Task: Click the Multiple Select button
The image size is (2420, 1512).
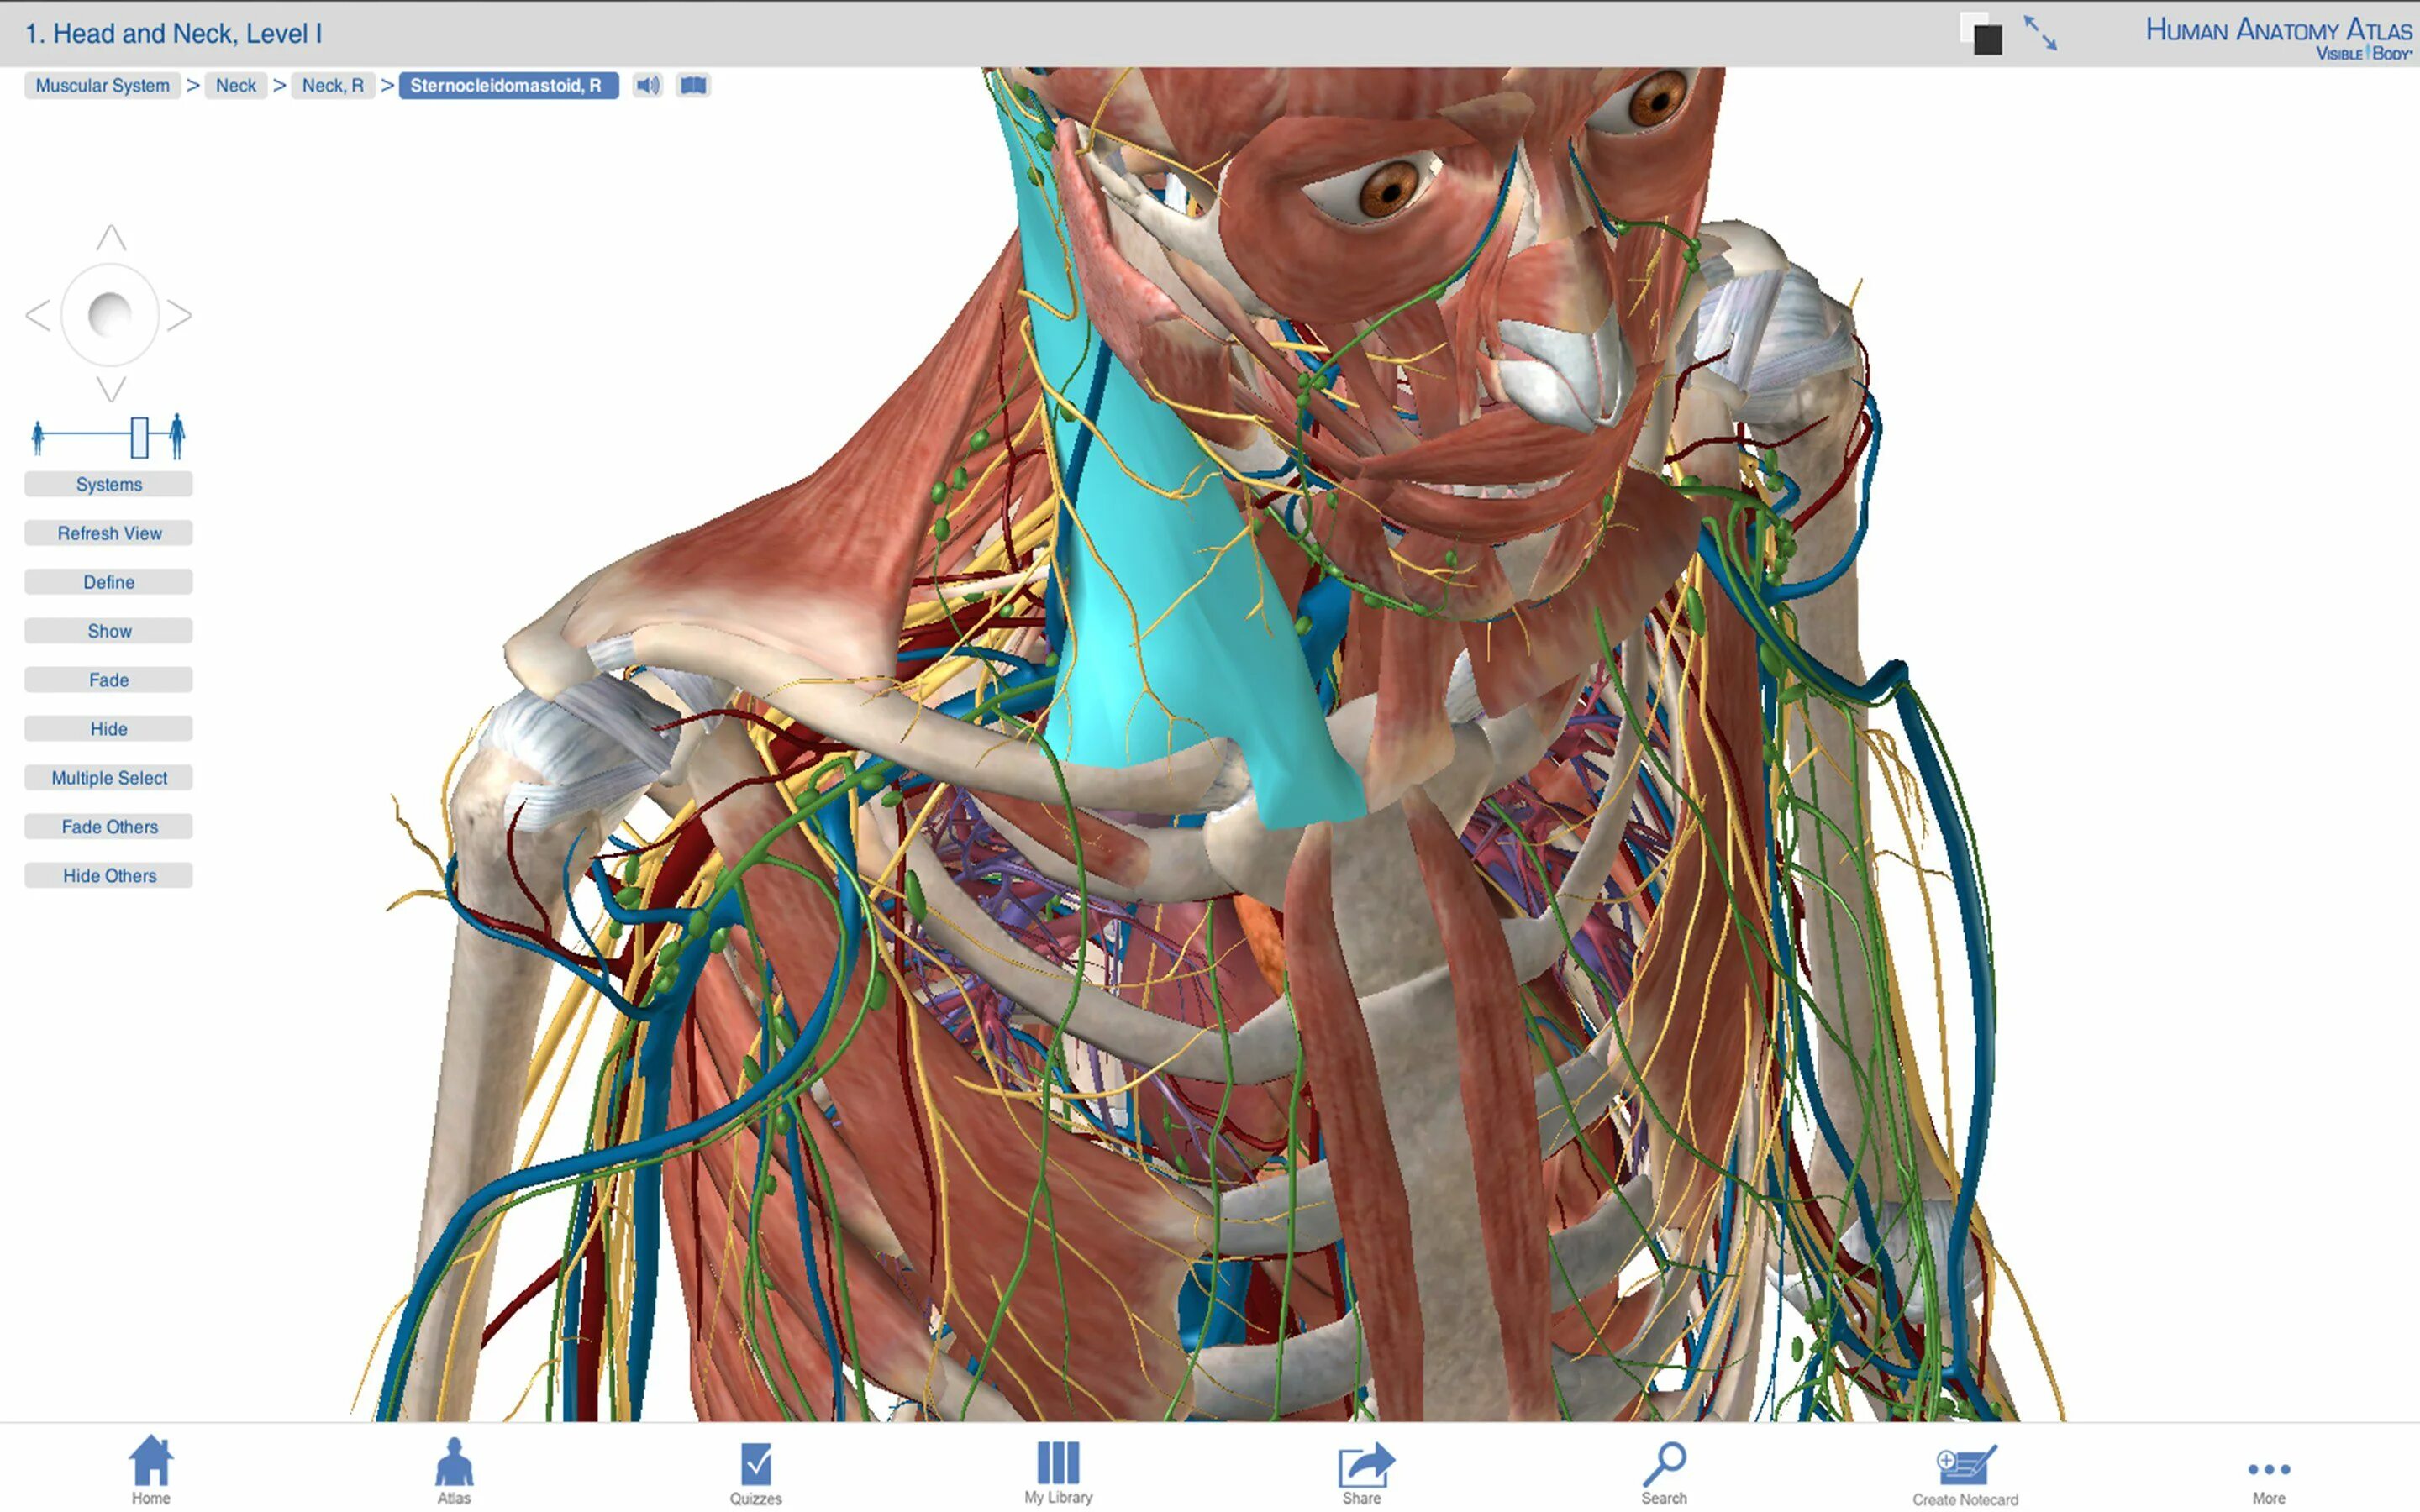Action: (x=108, y=777)
